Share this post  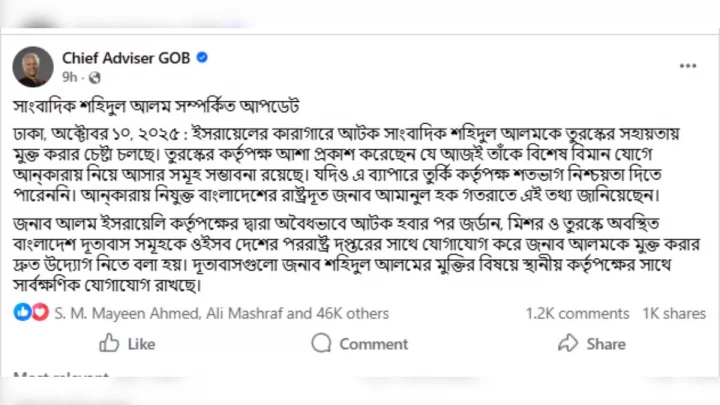(x=592, y=344)
